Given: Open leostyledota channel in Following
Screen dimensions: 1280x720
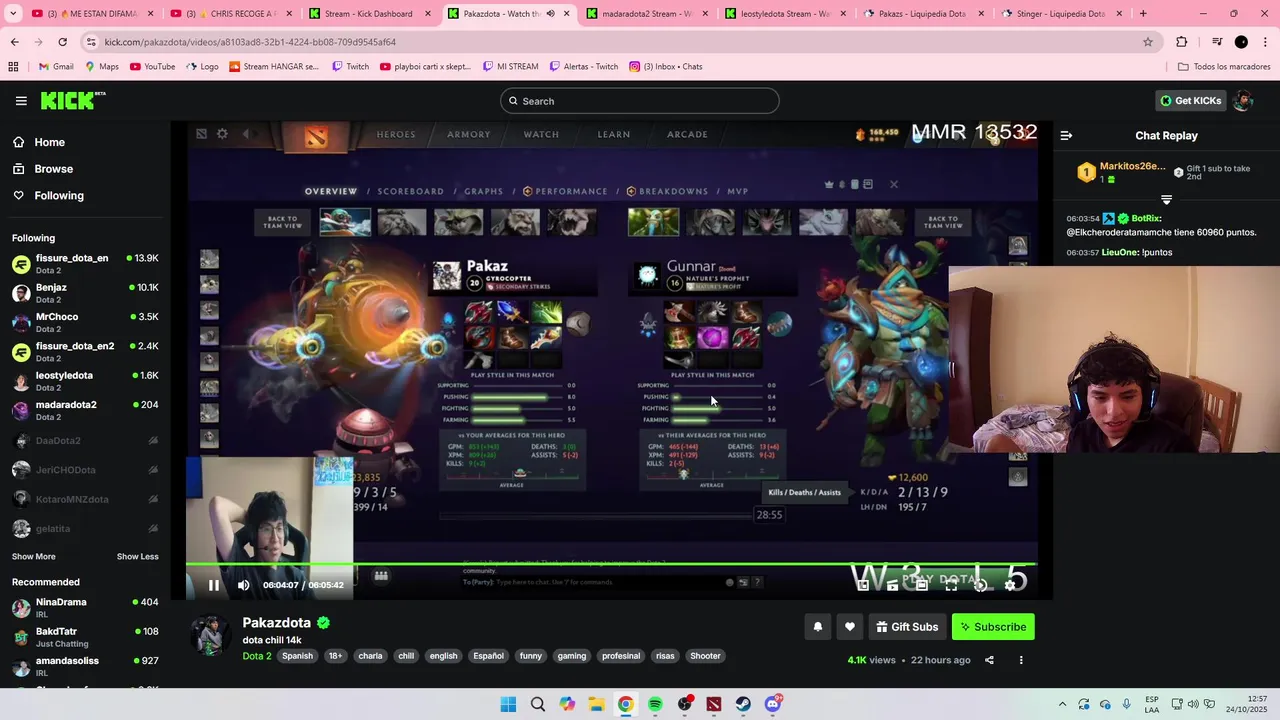Looking at the screenshot, I should pos(85,381).
